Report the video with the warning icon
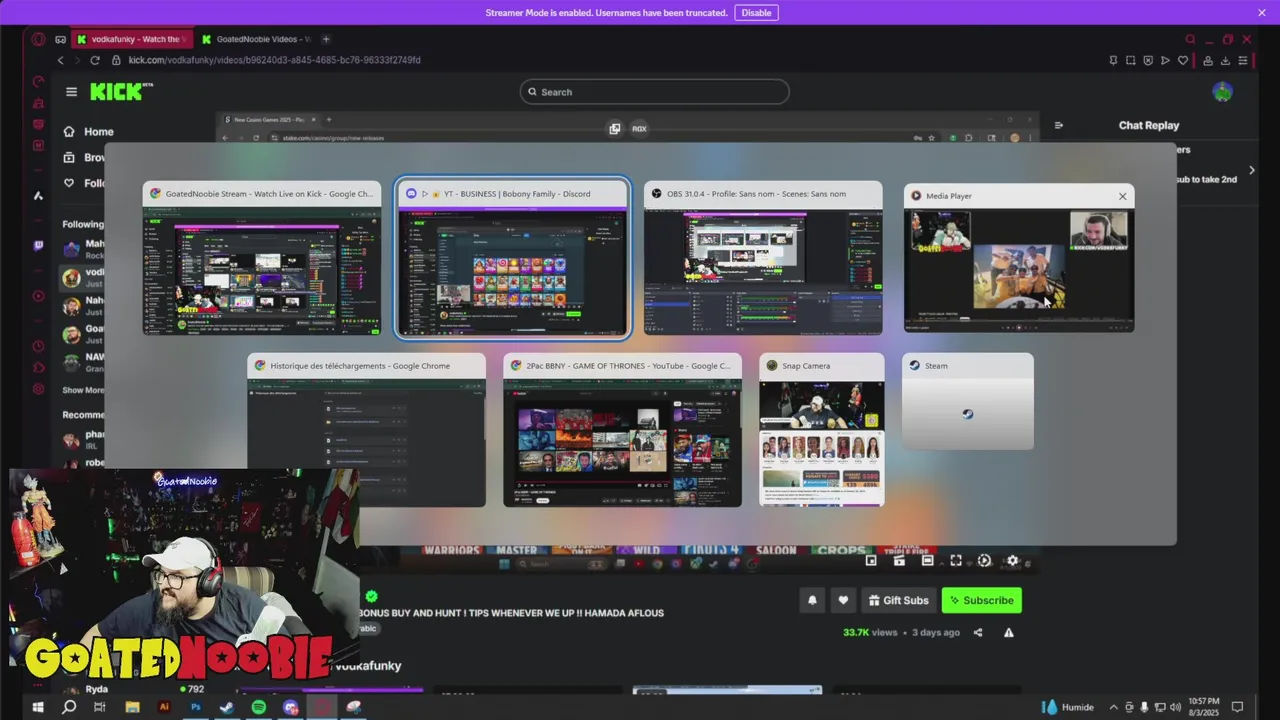 pos(1008,632)
